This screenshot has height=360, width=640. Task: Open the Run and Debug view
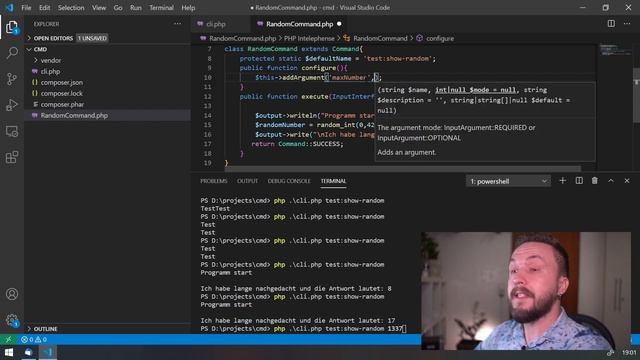pos(12,105)
